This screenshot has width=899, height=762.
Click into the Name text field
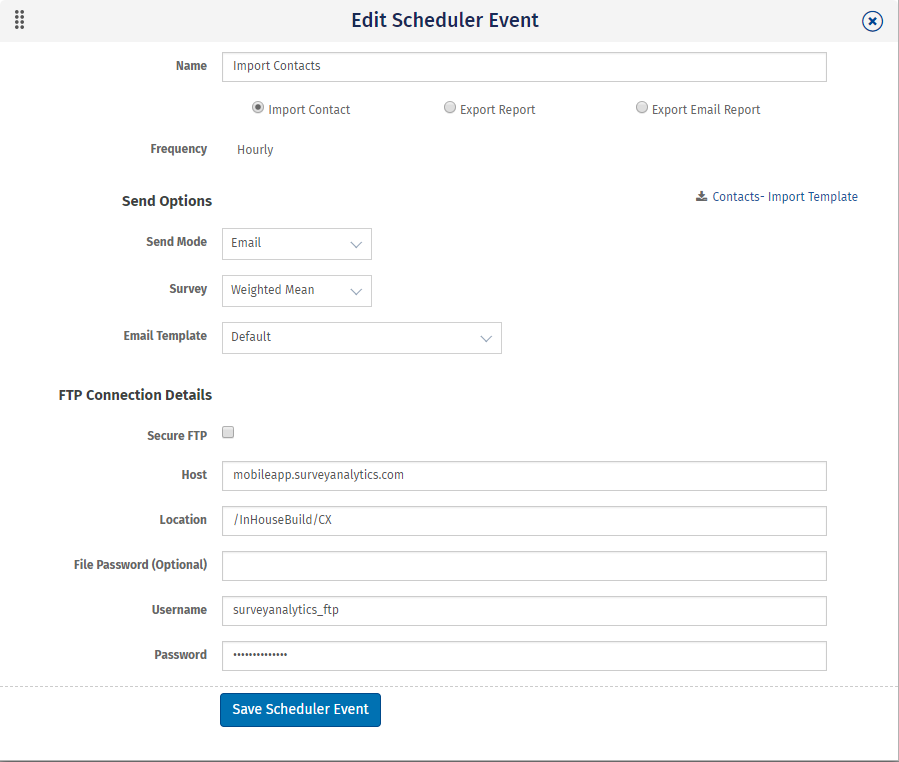524,67
